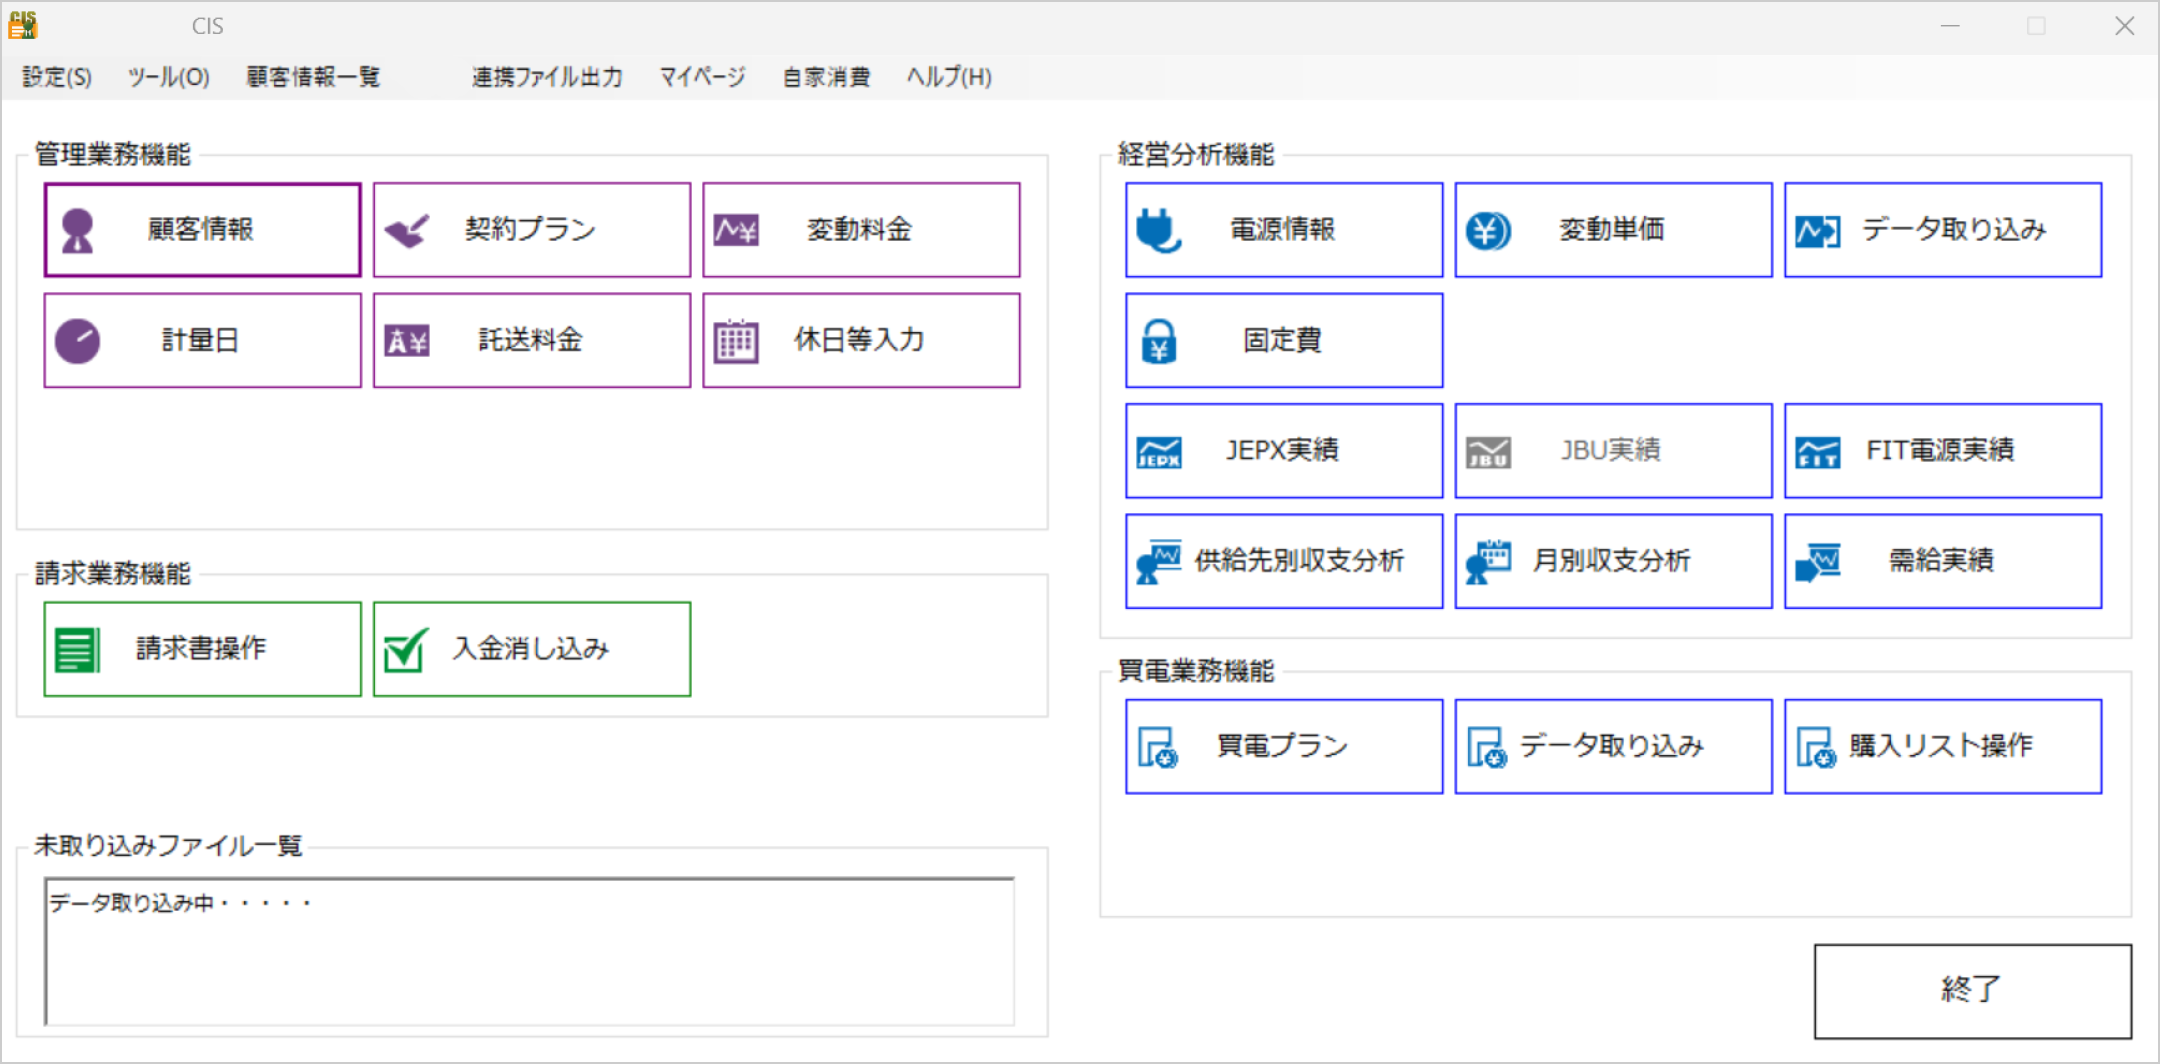Open the 設定(S) menu
Screen dimensions: 2160x1064
point(57,77)
